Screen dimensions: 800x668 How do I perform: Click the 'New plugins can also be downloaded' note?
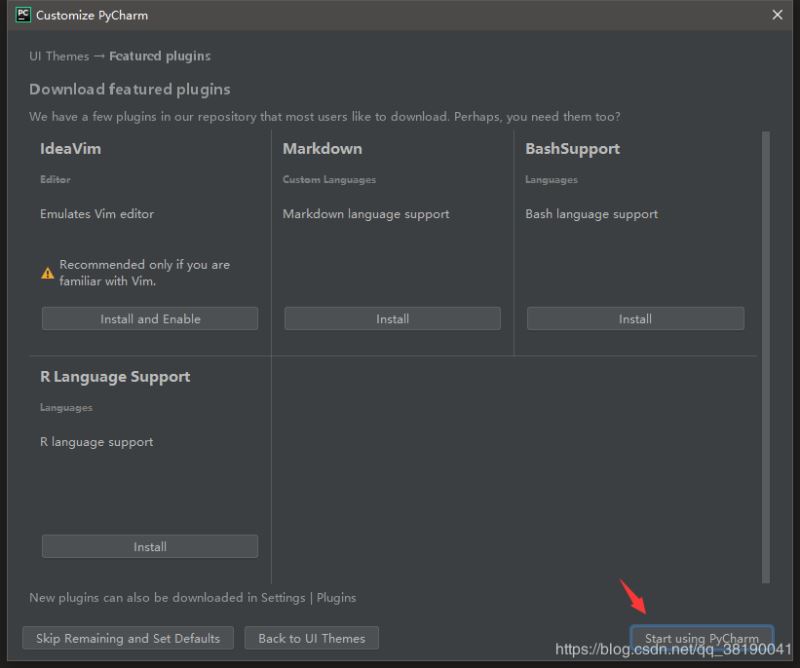(x=192, y=598)
